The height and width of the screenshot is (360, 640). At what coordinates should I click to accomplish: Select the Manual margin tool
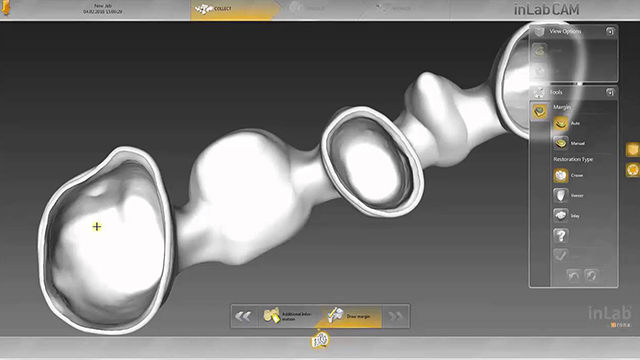point(561,143)
